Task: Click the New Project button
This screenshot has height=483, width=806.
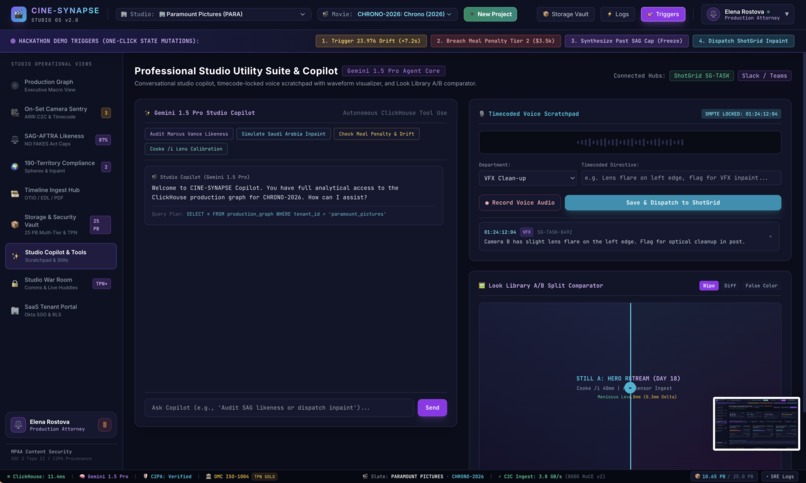Action: 490,14
